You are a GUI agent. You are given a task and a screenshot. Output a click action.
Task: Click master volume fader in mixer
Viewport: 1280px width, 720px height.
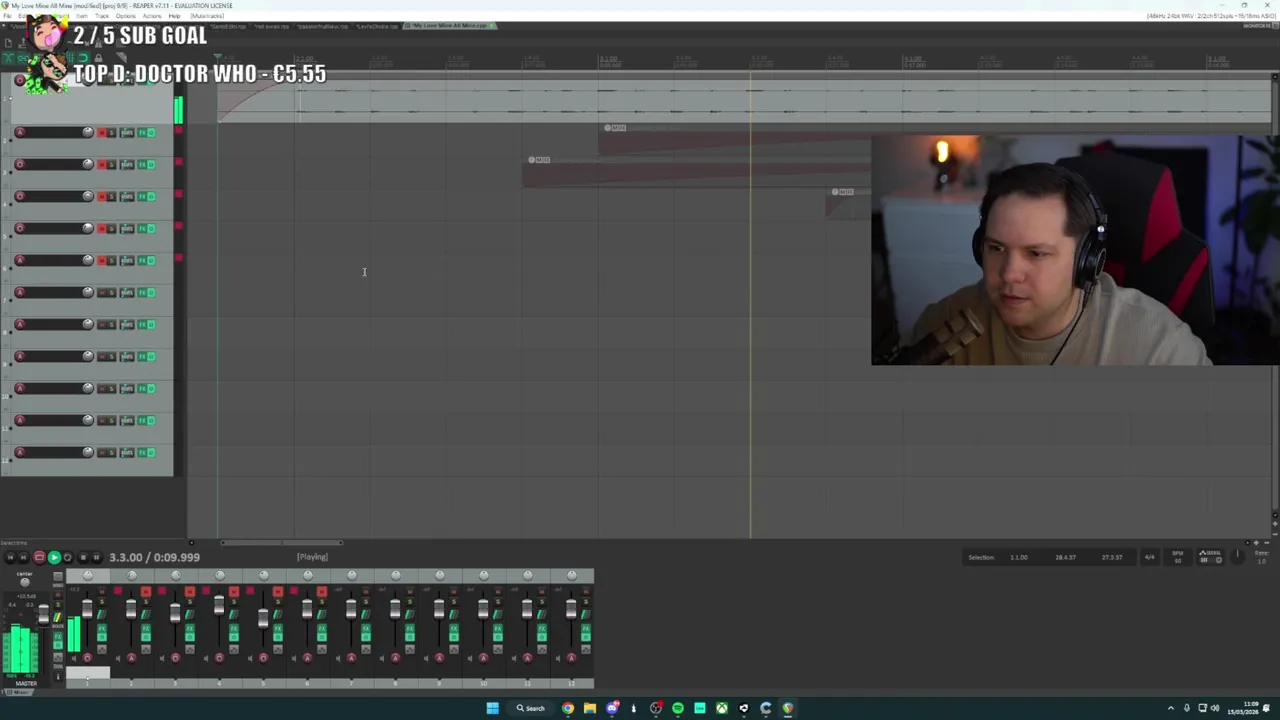[43, 614]
